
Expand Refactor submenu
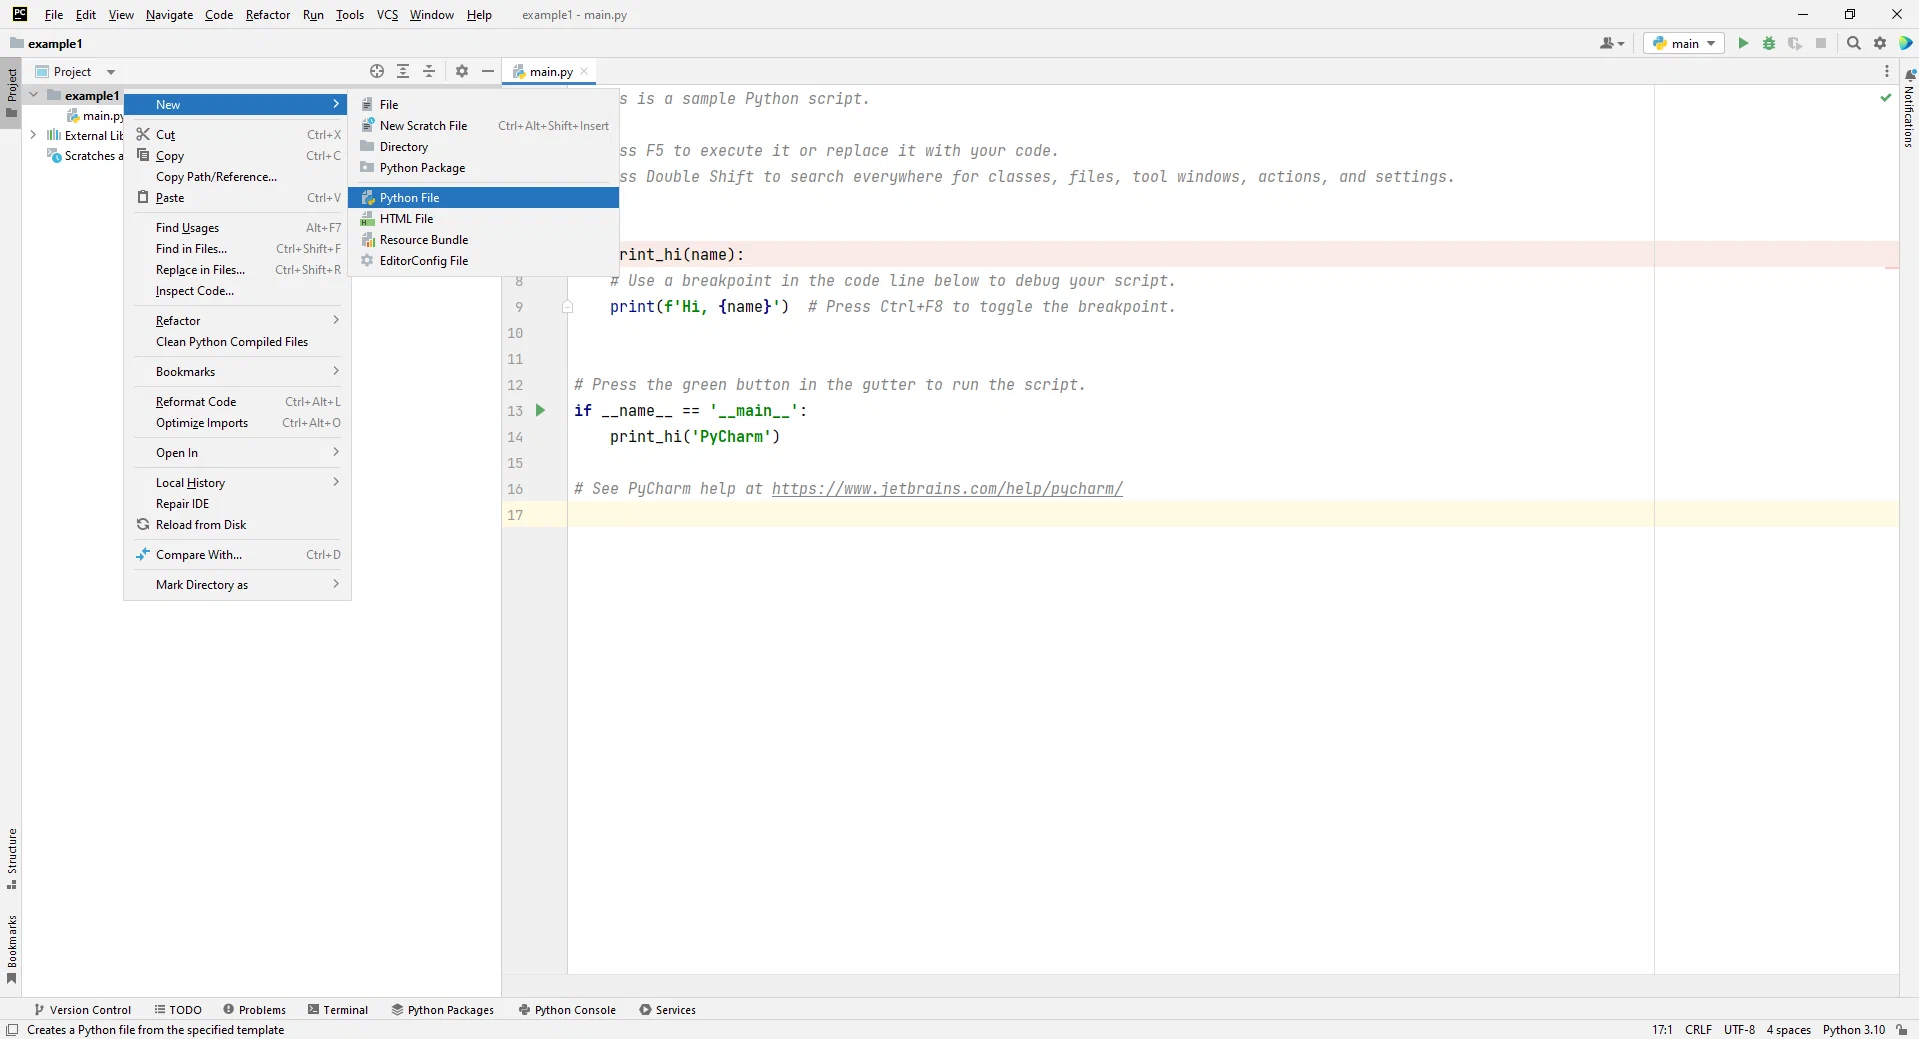(x=238, y=321)
